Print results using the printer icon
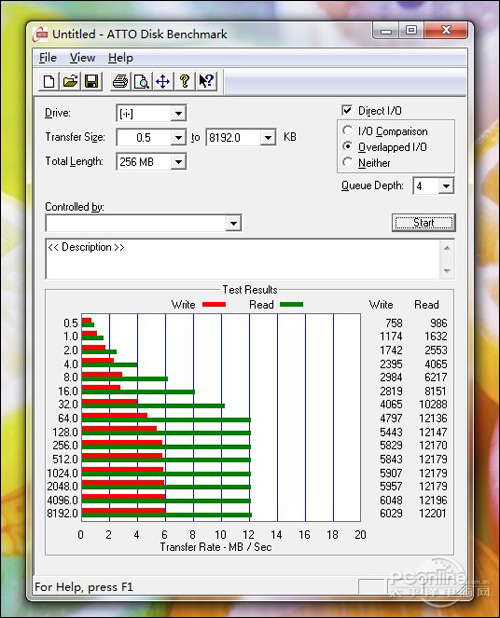 tap(120, 82)
